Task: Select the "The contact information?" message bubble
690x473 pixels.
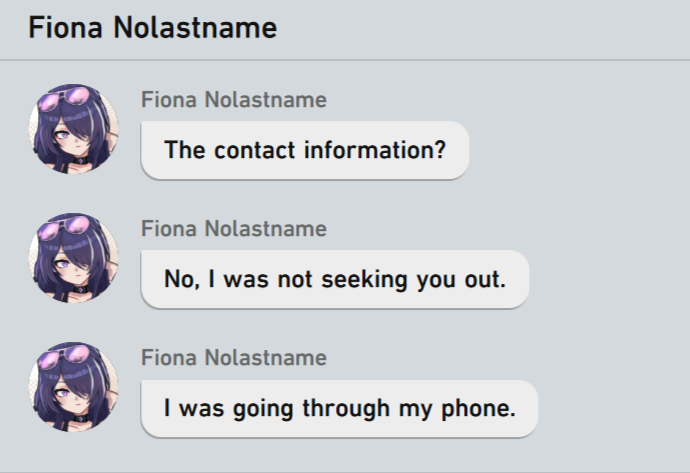Action: click(304, 151)
